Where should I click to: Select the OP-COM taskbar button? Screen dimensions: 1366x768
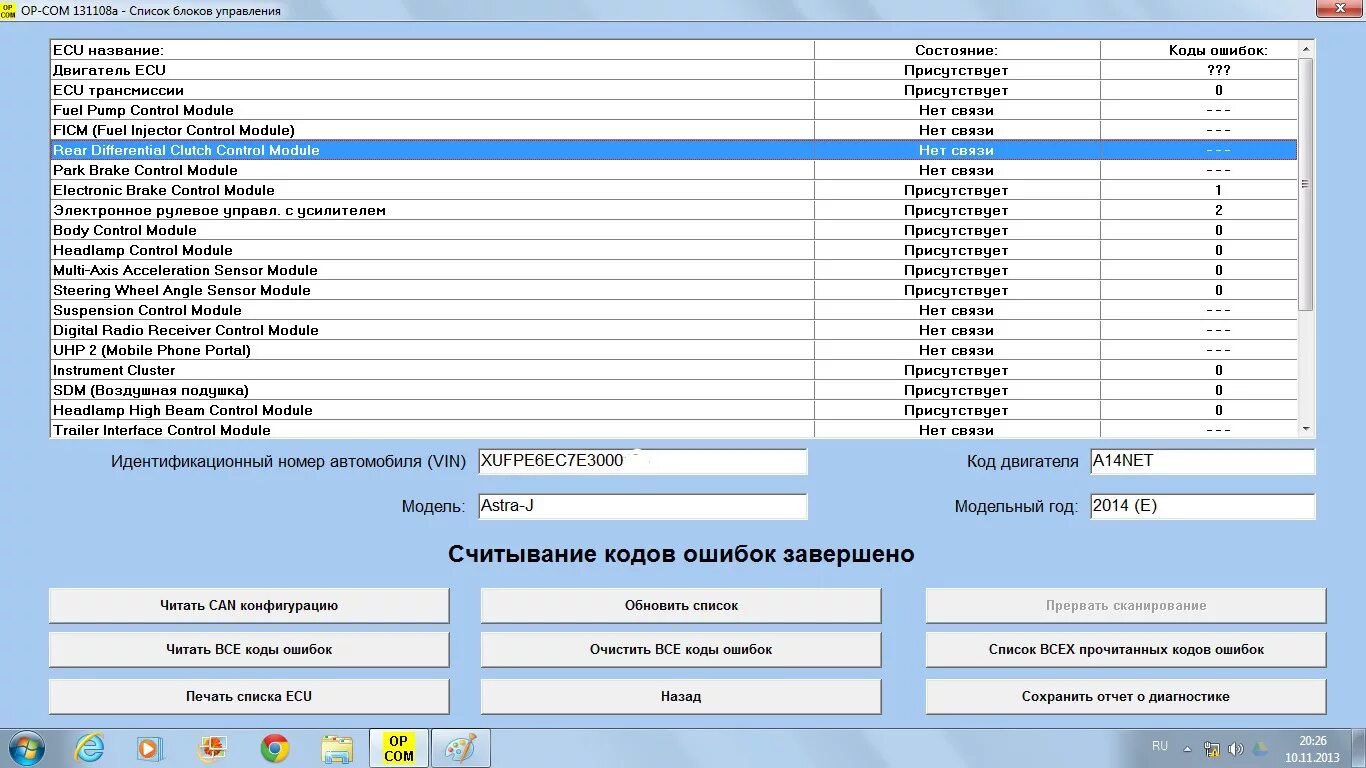pos(399,748)
